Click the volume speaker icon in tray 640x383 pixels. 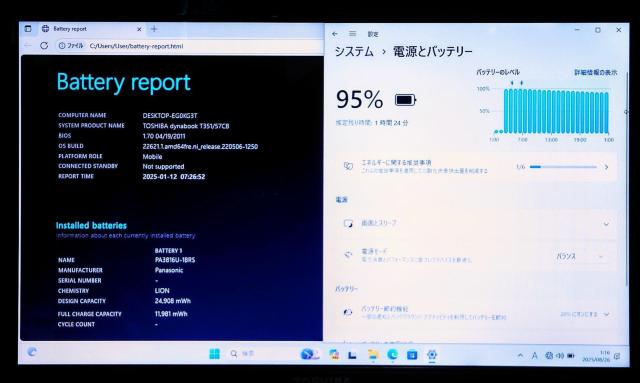click(560, 356)
